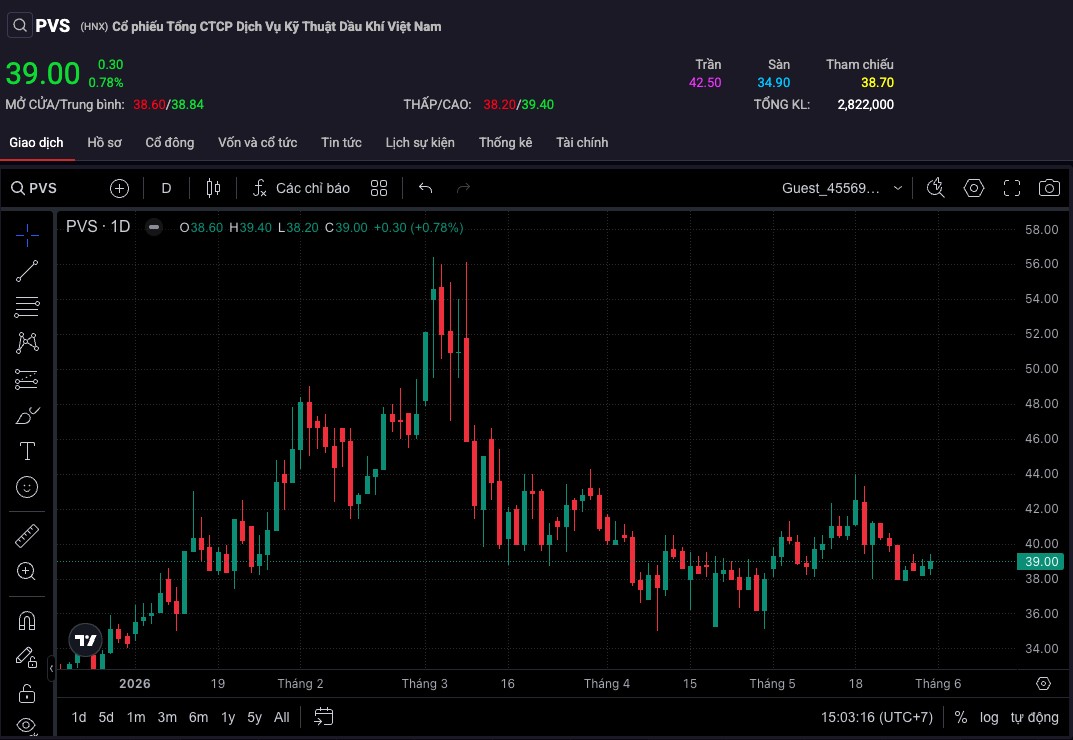The height and width of the screenshot is (740, 1073).
Task: Set chart range to 6m
Action: [x=198, y=717]
